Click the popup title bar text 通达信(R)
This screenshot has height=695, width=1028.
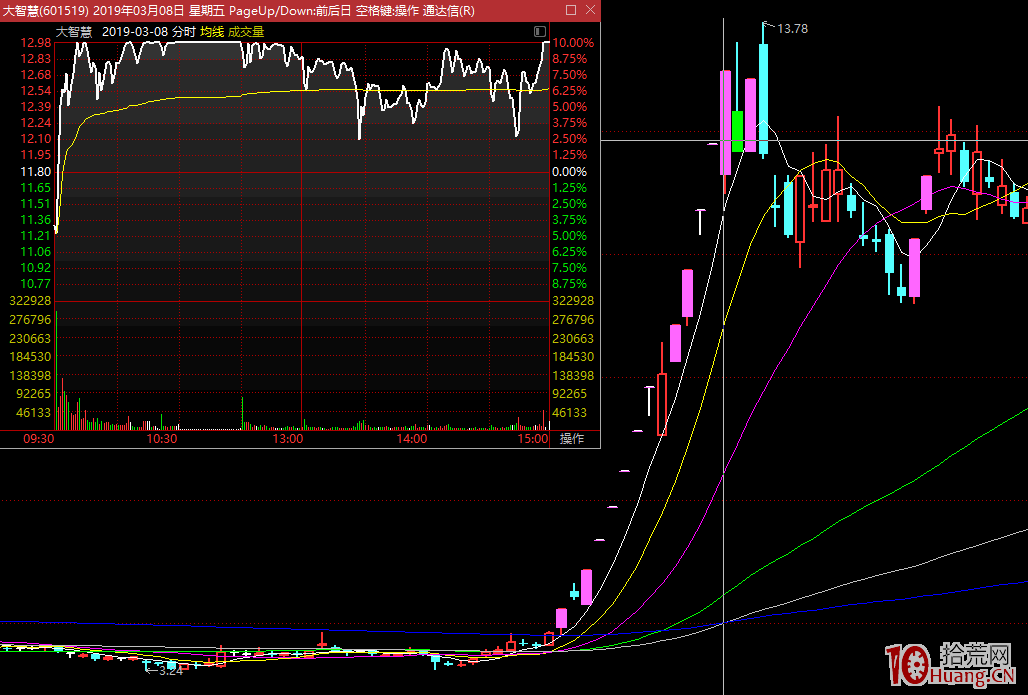pyautogui.click(x=449, y=11)
